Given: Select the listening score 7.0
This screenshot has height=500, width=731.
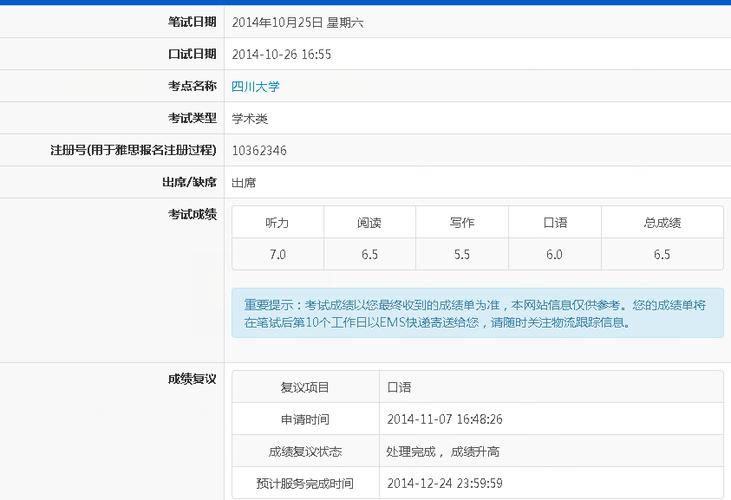Looking at the screenshot, I should (277, 254).
